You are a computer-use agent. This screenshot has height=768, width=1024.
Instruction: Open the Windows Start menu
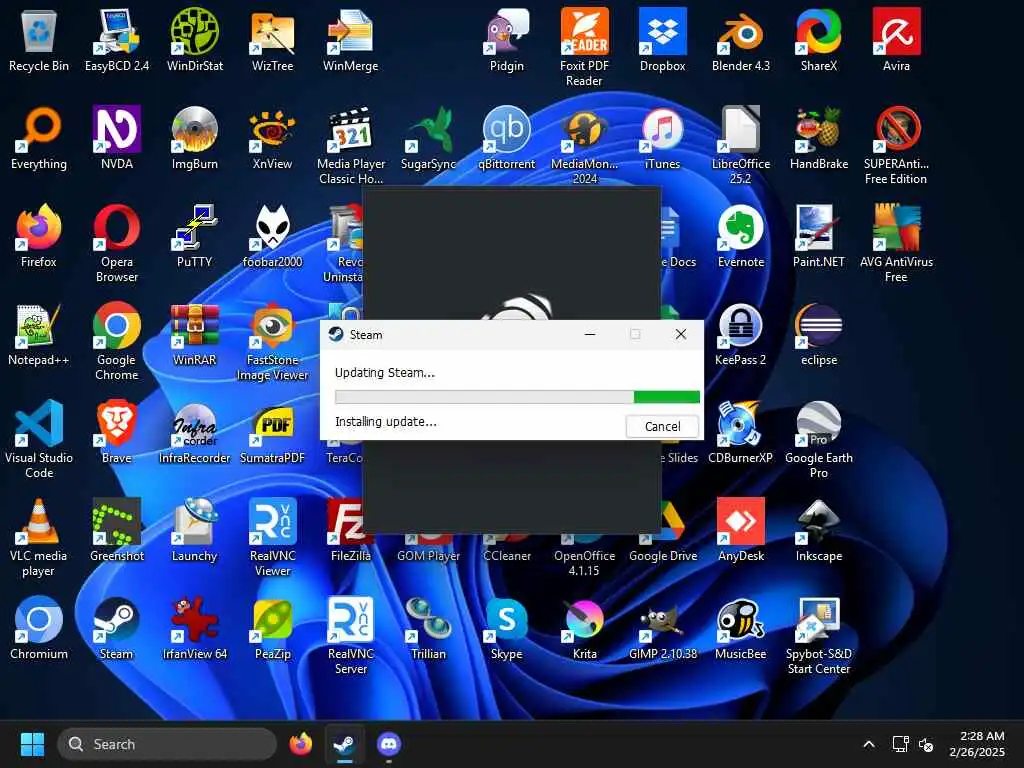(32, 744)
